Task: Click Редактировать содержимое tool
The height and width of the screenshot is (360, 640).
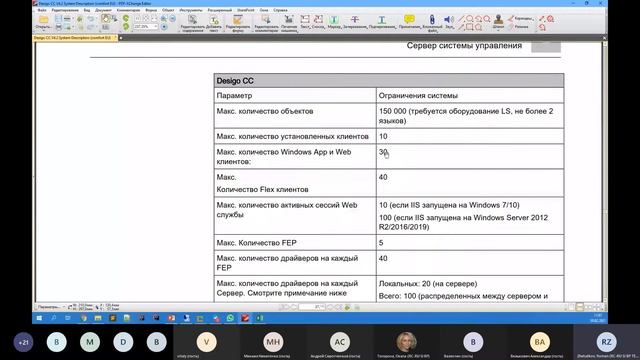Action: [192, 23]
